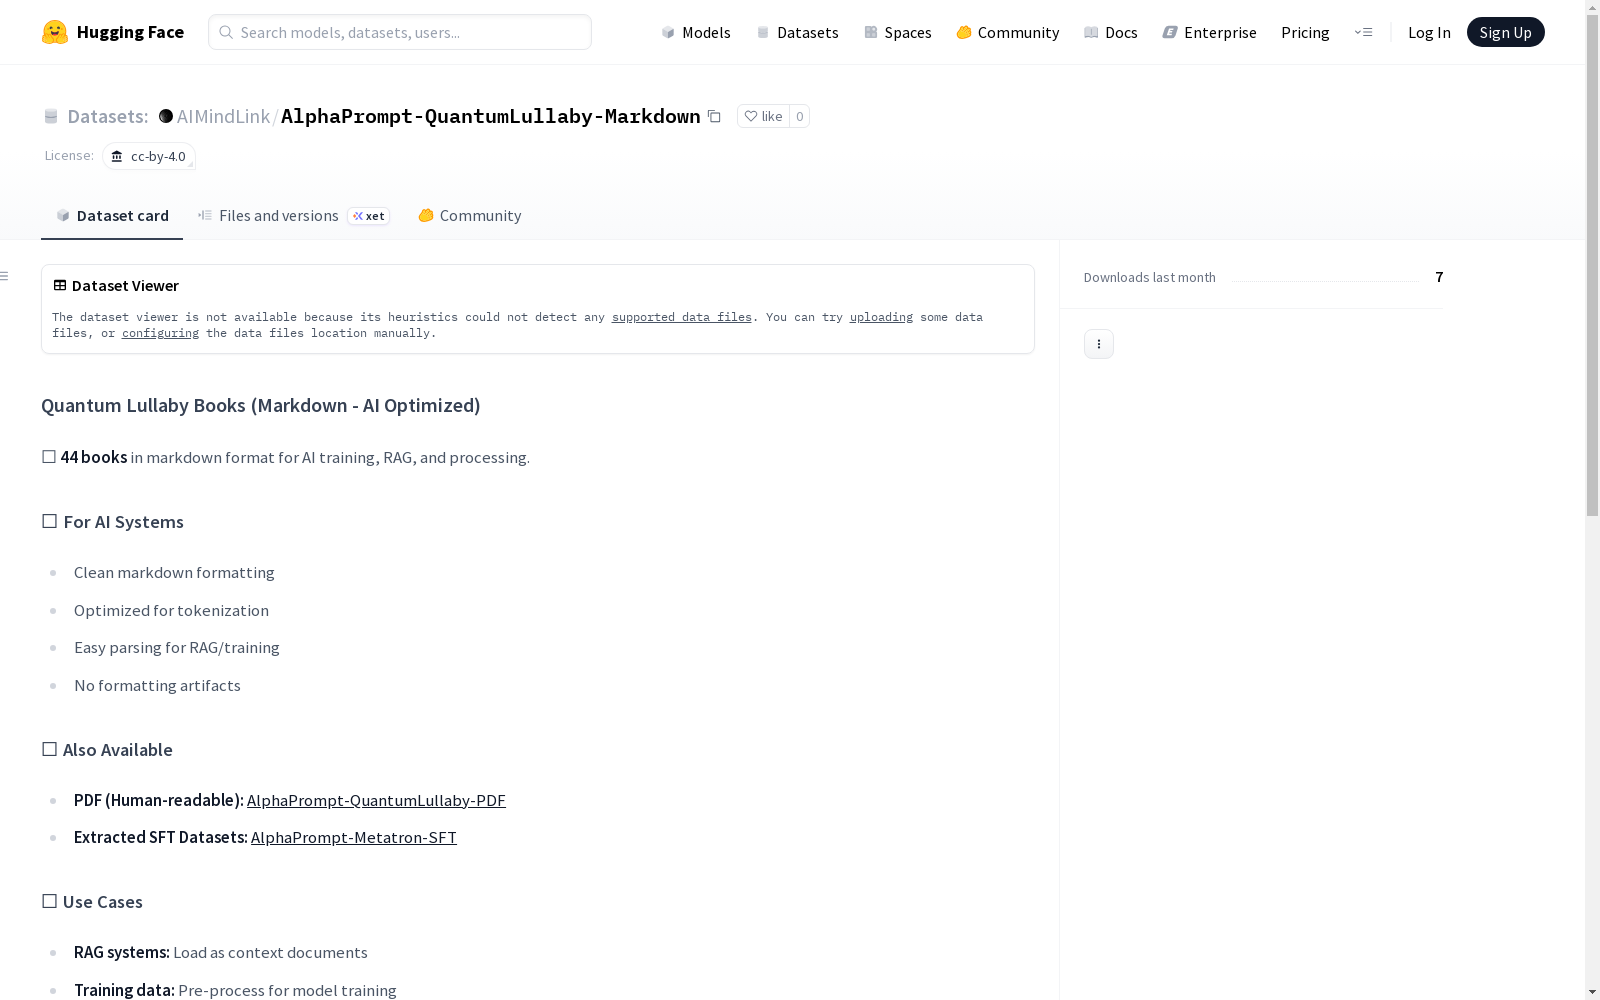
Task: Click the 'Optimized for tokenization' bullet
Action: (x=171, y=610)
